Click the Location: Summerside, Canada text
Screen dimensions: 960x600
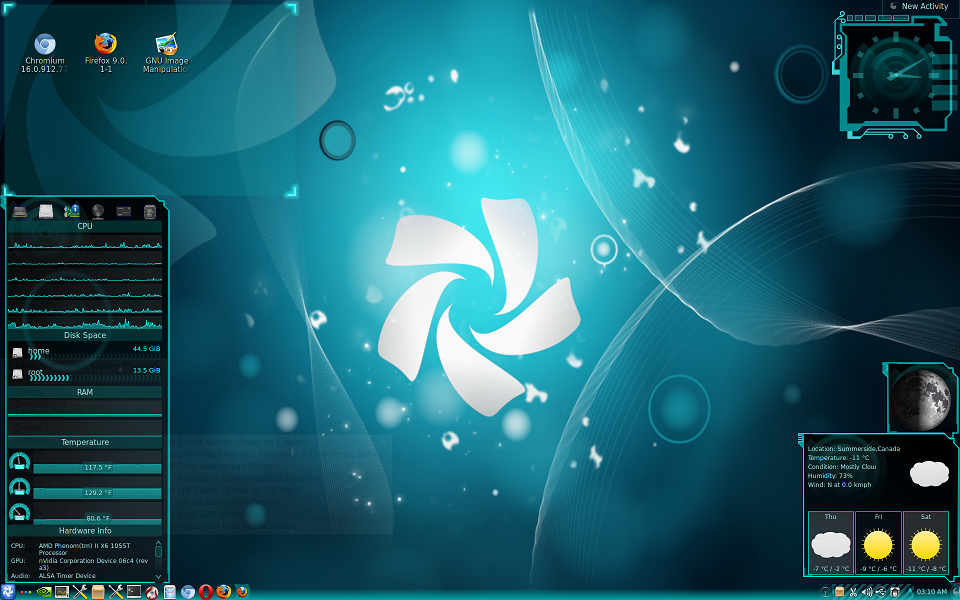tap(853, 449)
